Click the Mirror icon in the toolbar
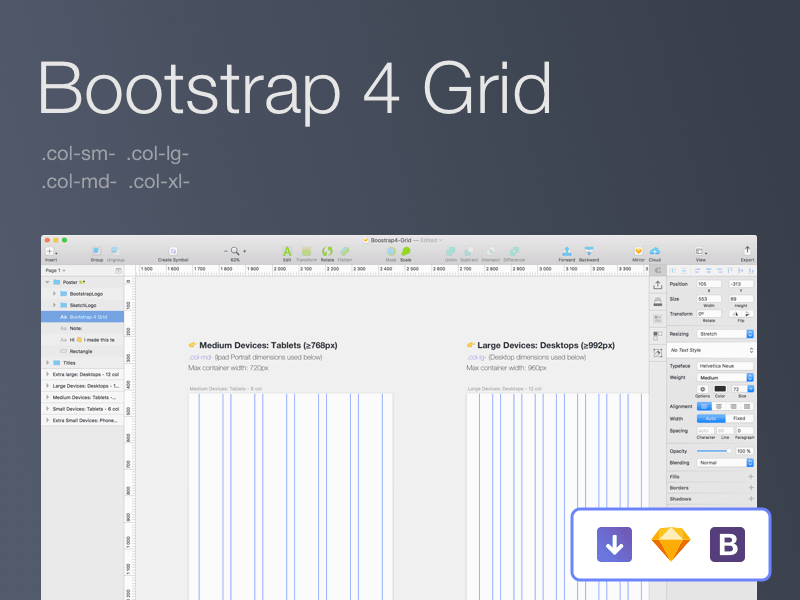Viewport: 800px width, 600px height. point(639,250)
